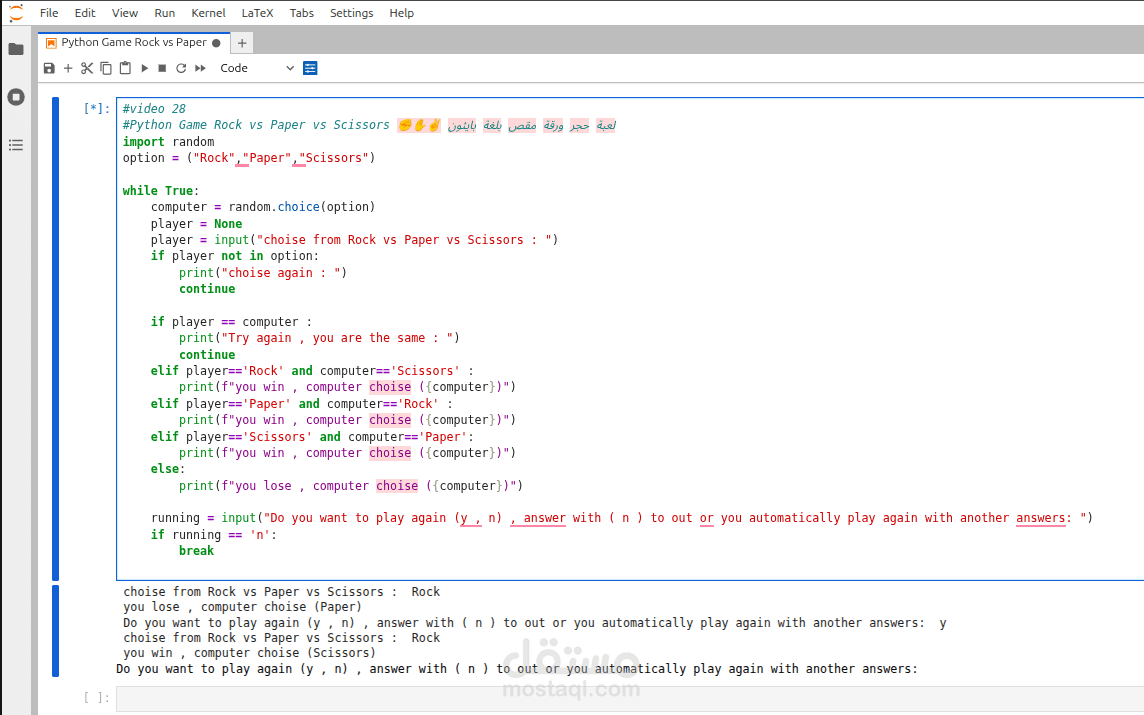Click the empty cell at the bottom
This screenshot has width=1144, height=715.
pos(630,698)
